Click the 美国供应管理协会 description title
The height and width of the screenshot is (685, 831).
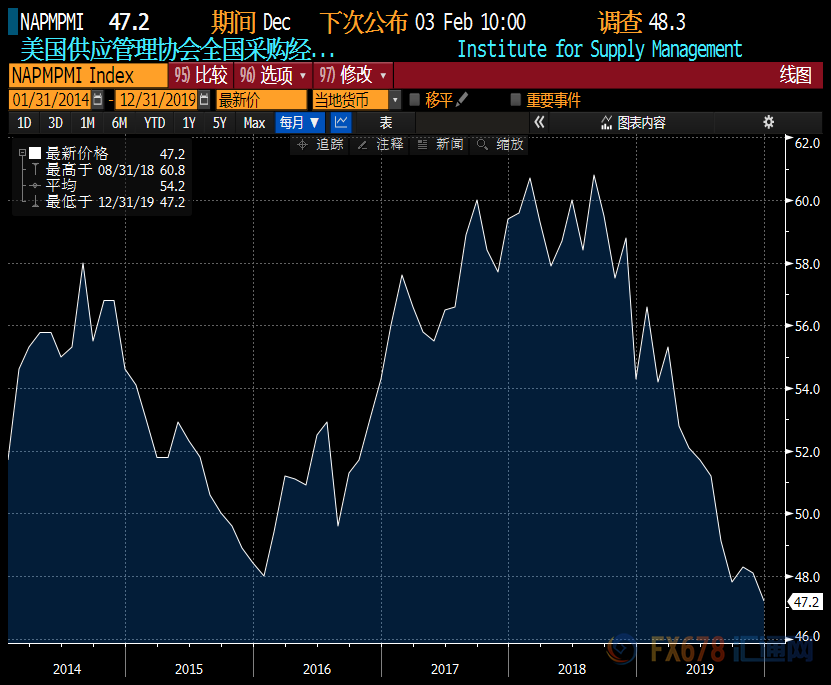pos(178,50)
